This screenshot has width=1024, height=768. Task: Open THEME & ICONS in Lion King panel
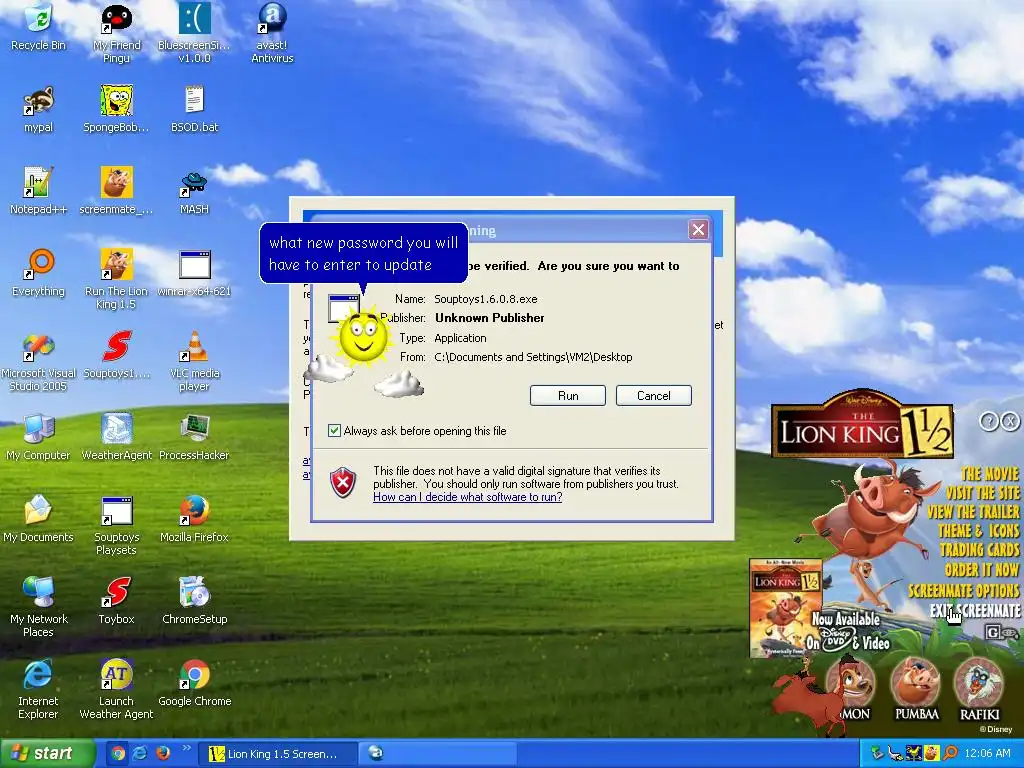978,530
